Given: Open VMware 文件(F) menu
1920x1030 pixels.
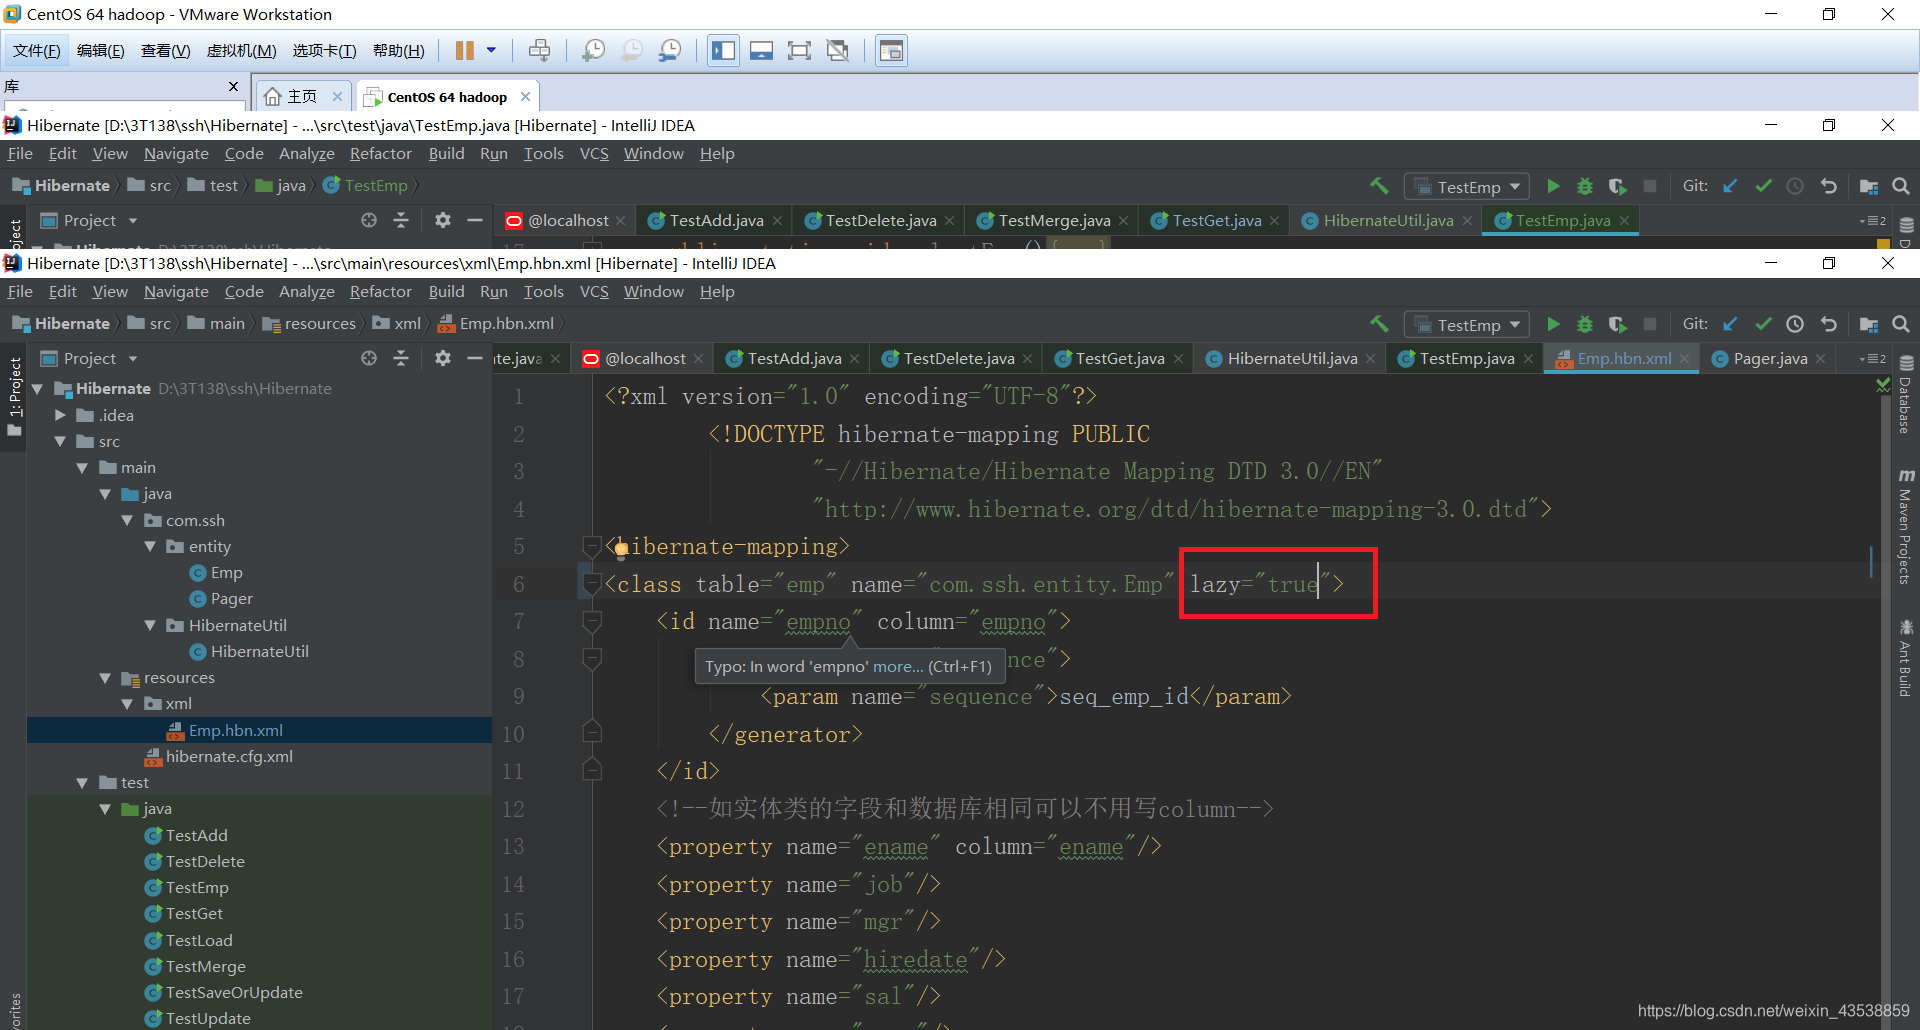Looking at the screenshot, I should pos(36,51).
